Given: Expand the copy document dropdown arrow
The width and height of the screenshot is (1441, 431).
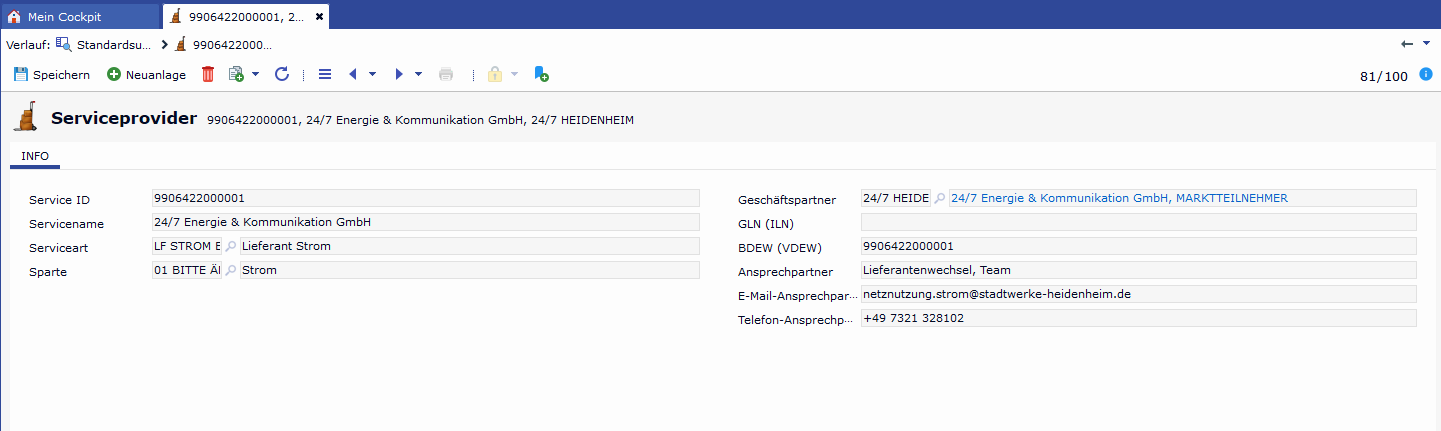Looking at the screenshot, I should coord(255,74).
